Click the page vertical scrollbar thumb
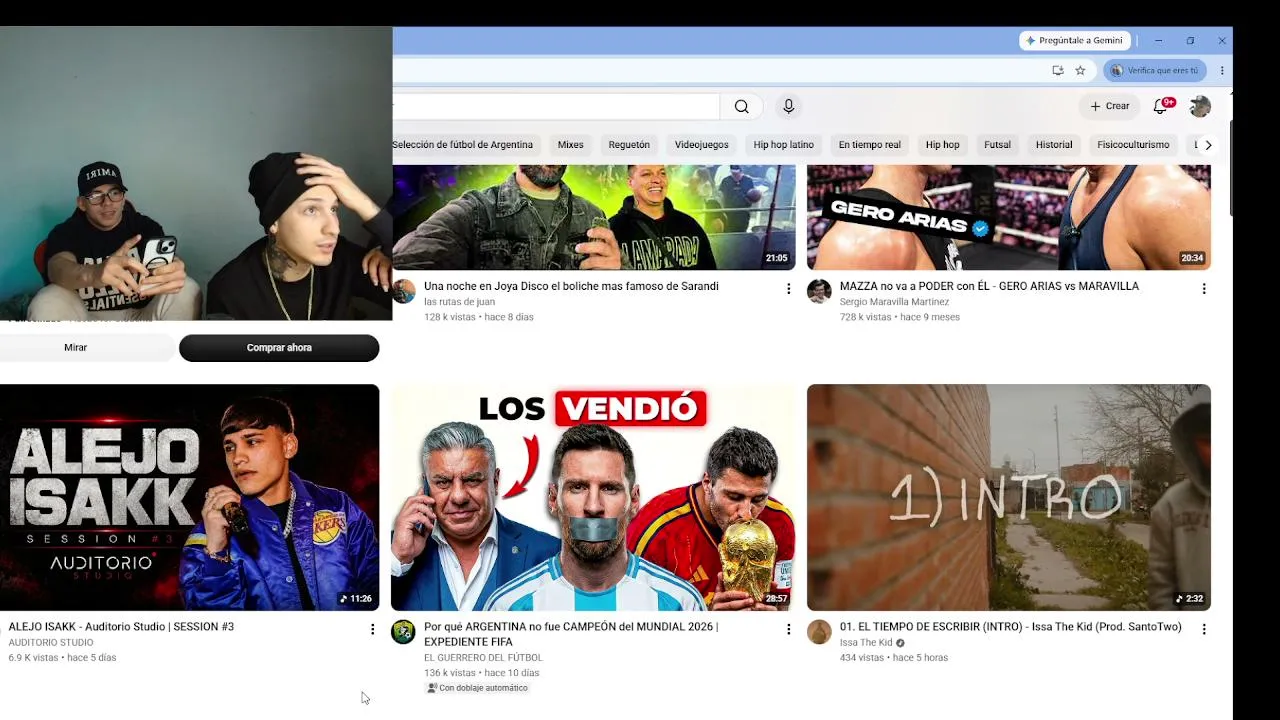Viewport: 1280px width, 720px height. (1230, 168)
